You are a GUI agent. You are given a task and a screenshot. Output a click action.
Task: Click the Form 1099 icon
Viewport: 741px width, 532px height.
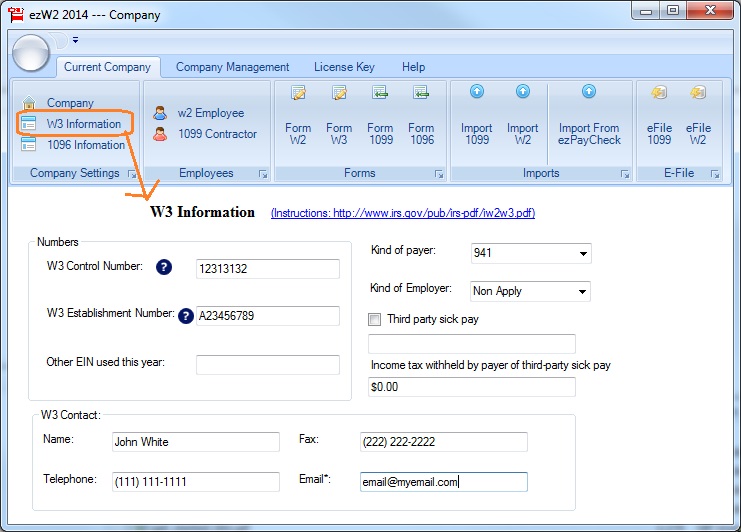(380, 93)
